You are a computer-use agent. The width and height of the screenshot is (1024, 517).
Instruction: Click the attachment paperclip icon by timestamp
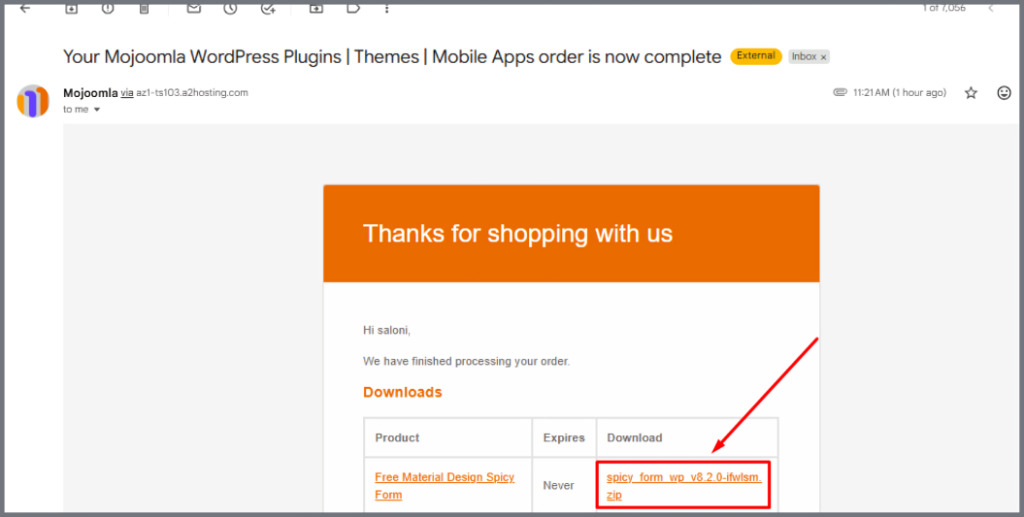pos(840,93)
